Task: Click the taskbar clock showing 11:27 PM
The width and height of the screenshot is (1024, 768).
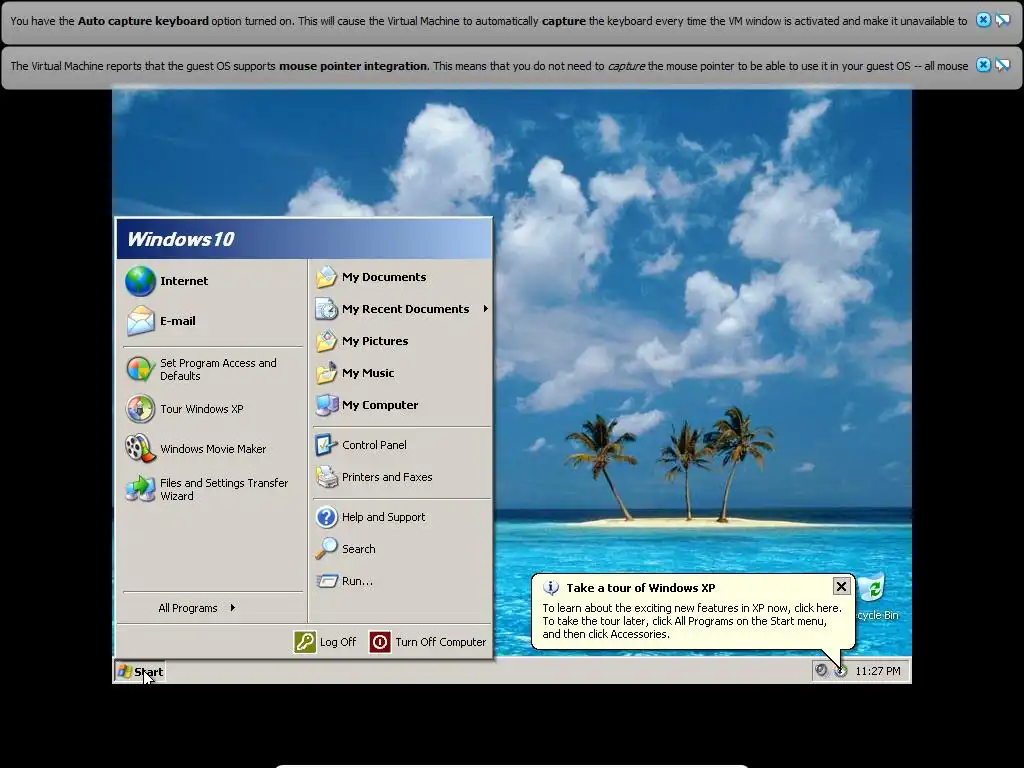Action: 878,671
